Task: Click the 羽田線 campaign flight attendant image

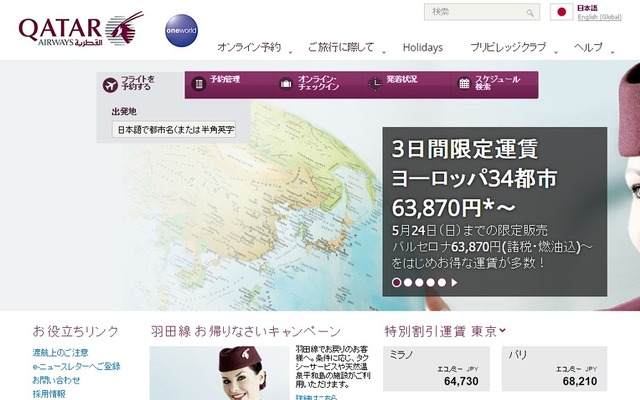Action: (219, 373)
